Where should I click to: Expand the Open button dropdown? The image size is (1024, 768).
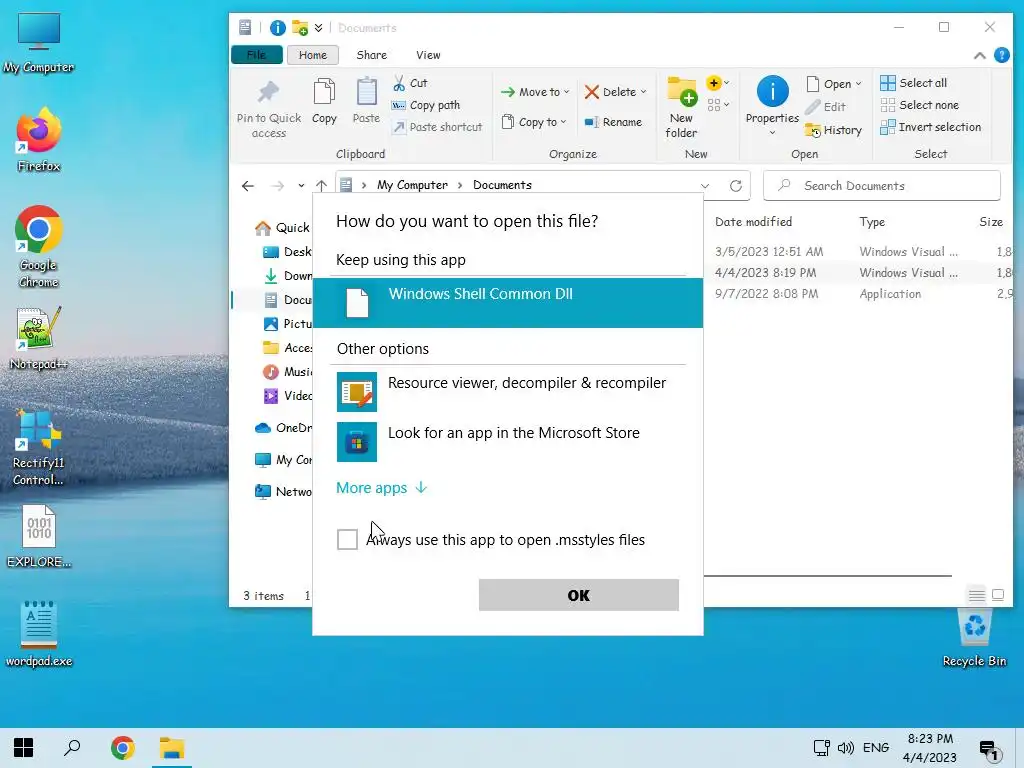tap(858, 84)
